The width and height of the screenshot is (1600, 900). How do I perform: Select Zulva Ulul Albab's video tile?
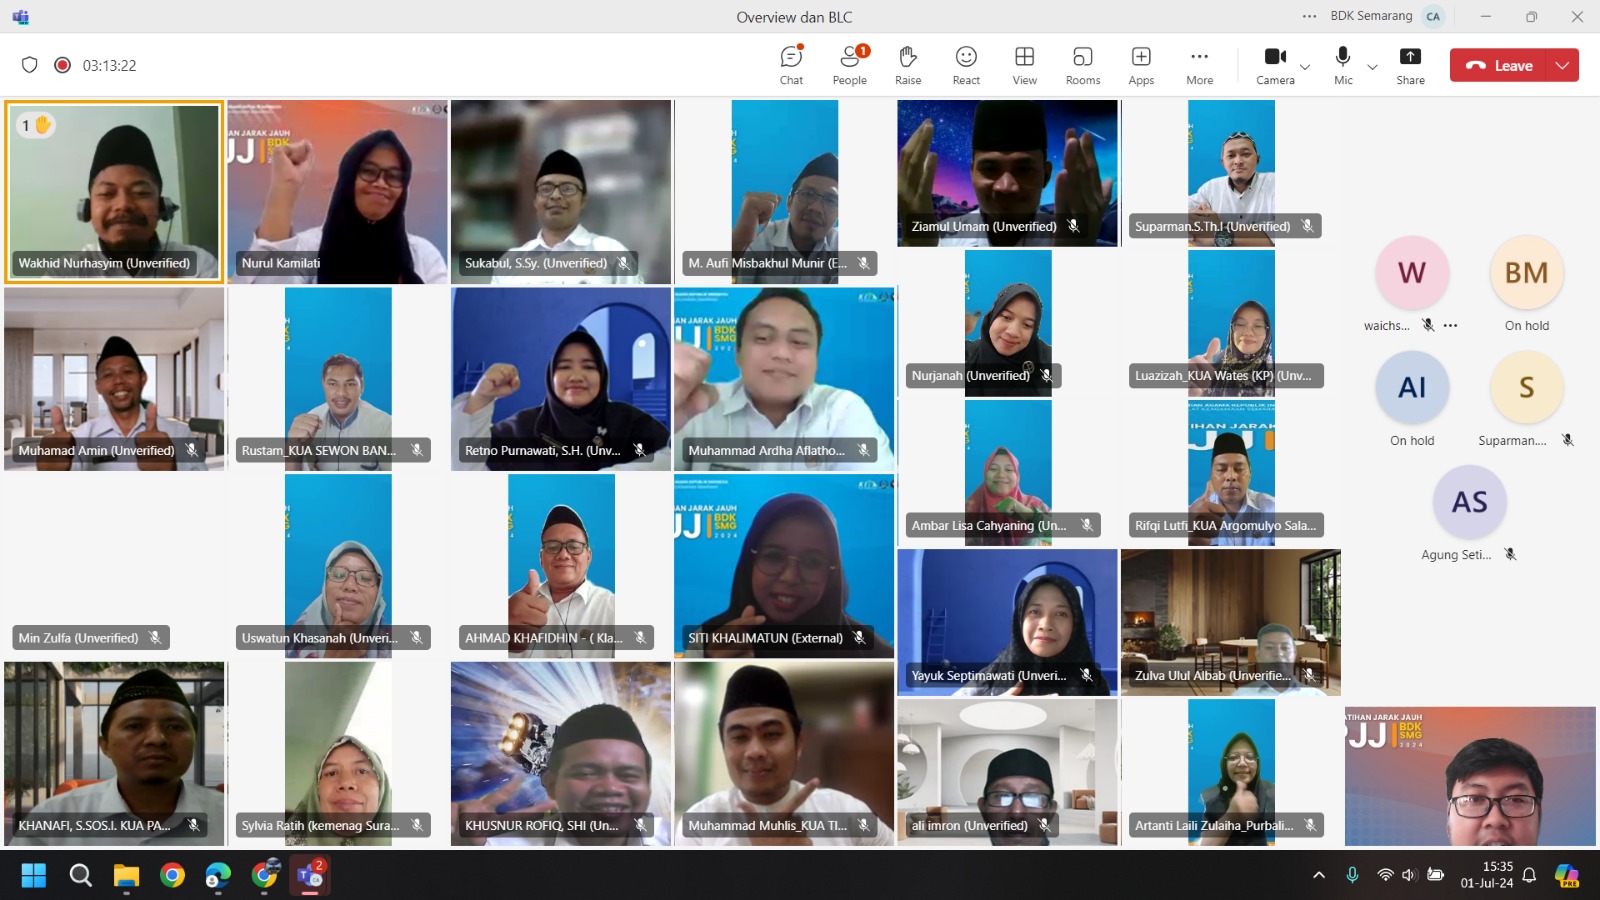1231,622
